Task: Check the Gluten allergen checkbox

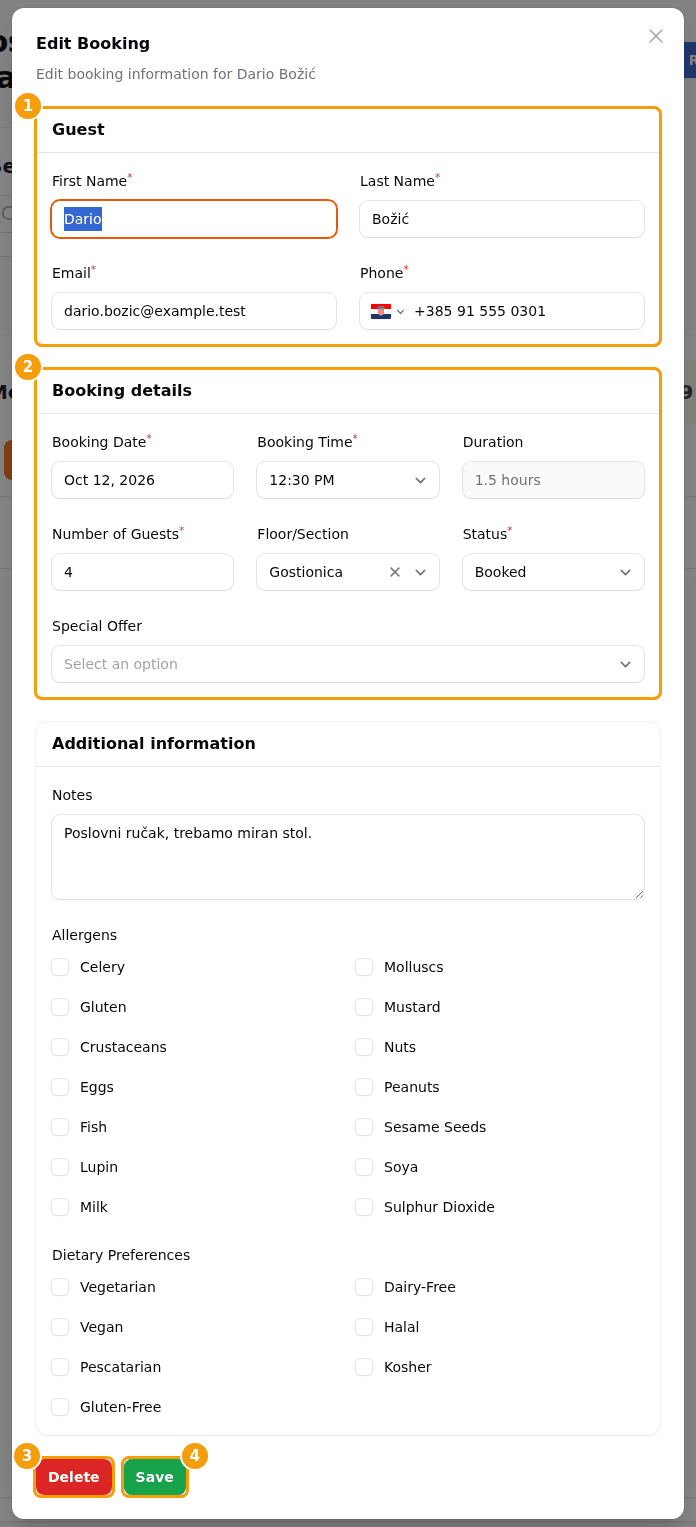Action: 60,1007
